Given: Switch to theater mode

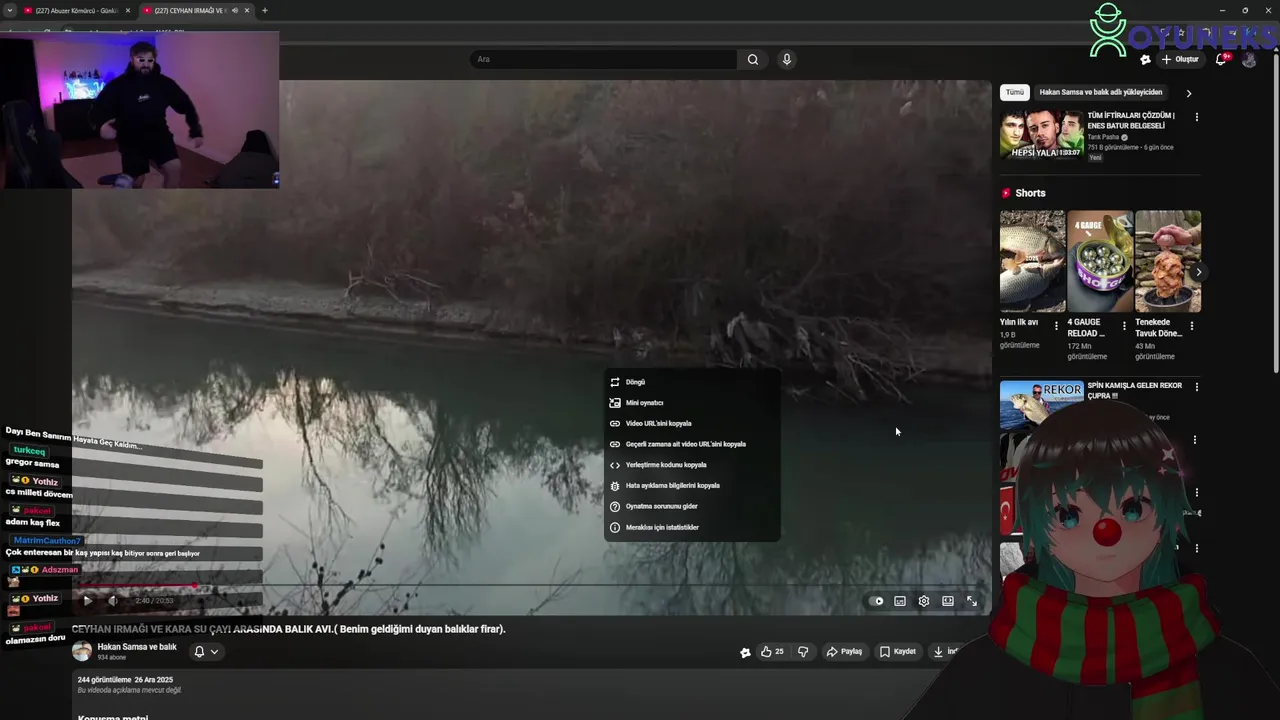Looking at the screenshot, I should tap(948, 601).
